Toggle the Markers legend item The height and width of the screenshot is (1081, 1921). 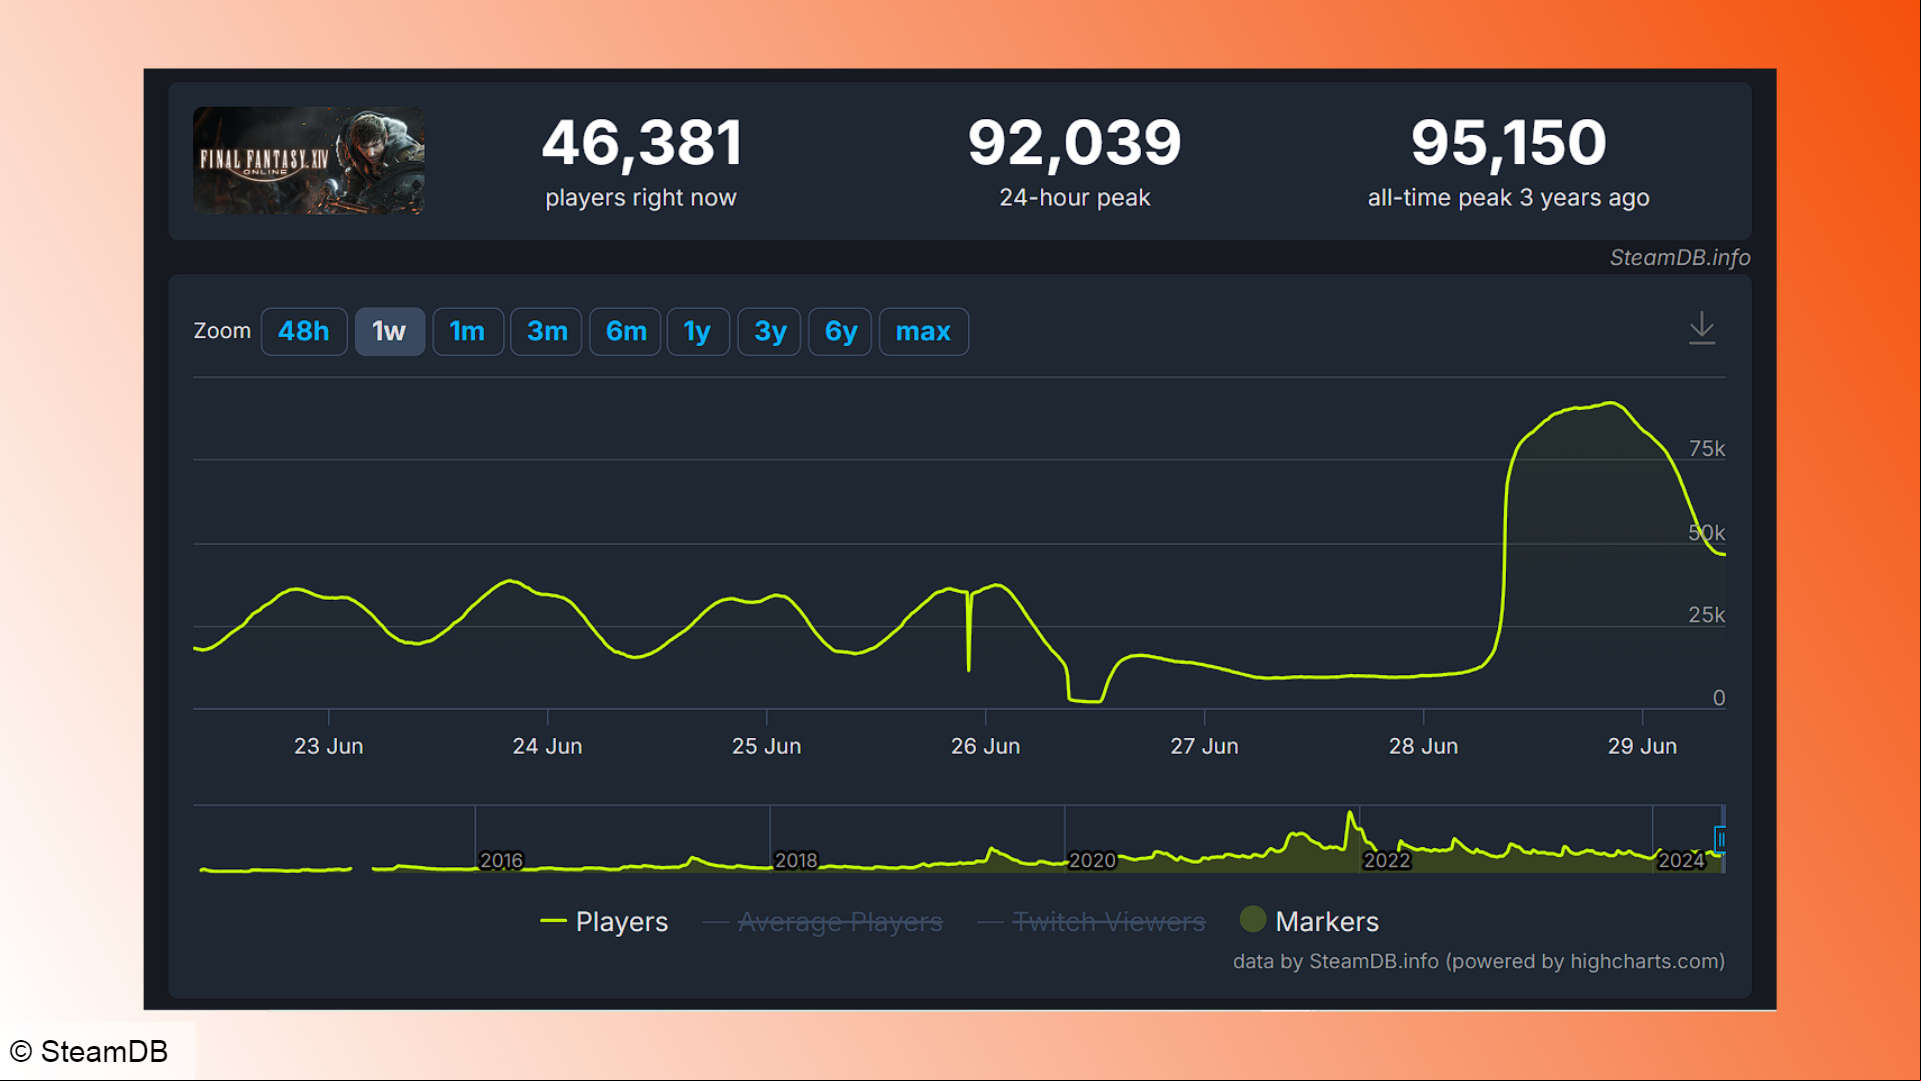coord(1309,921)
